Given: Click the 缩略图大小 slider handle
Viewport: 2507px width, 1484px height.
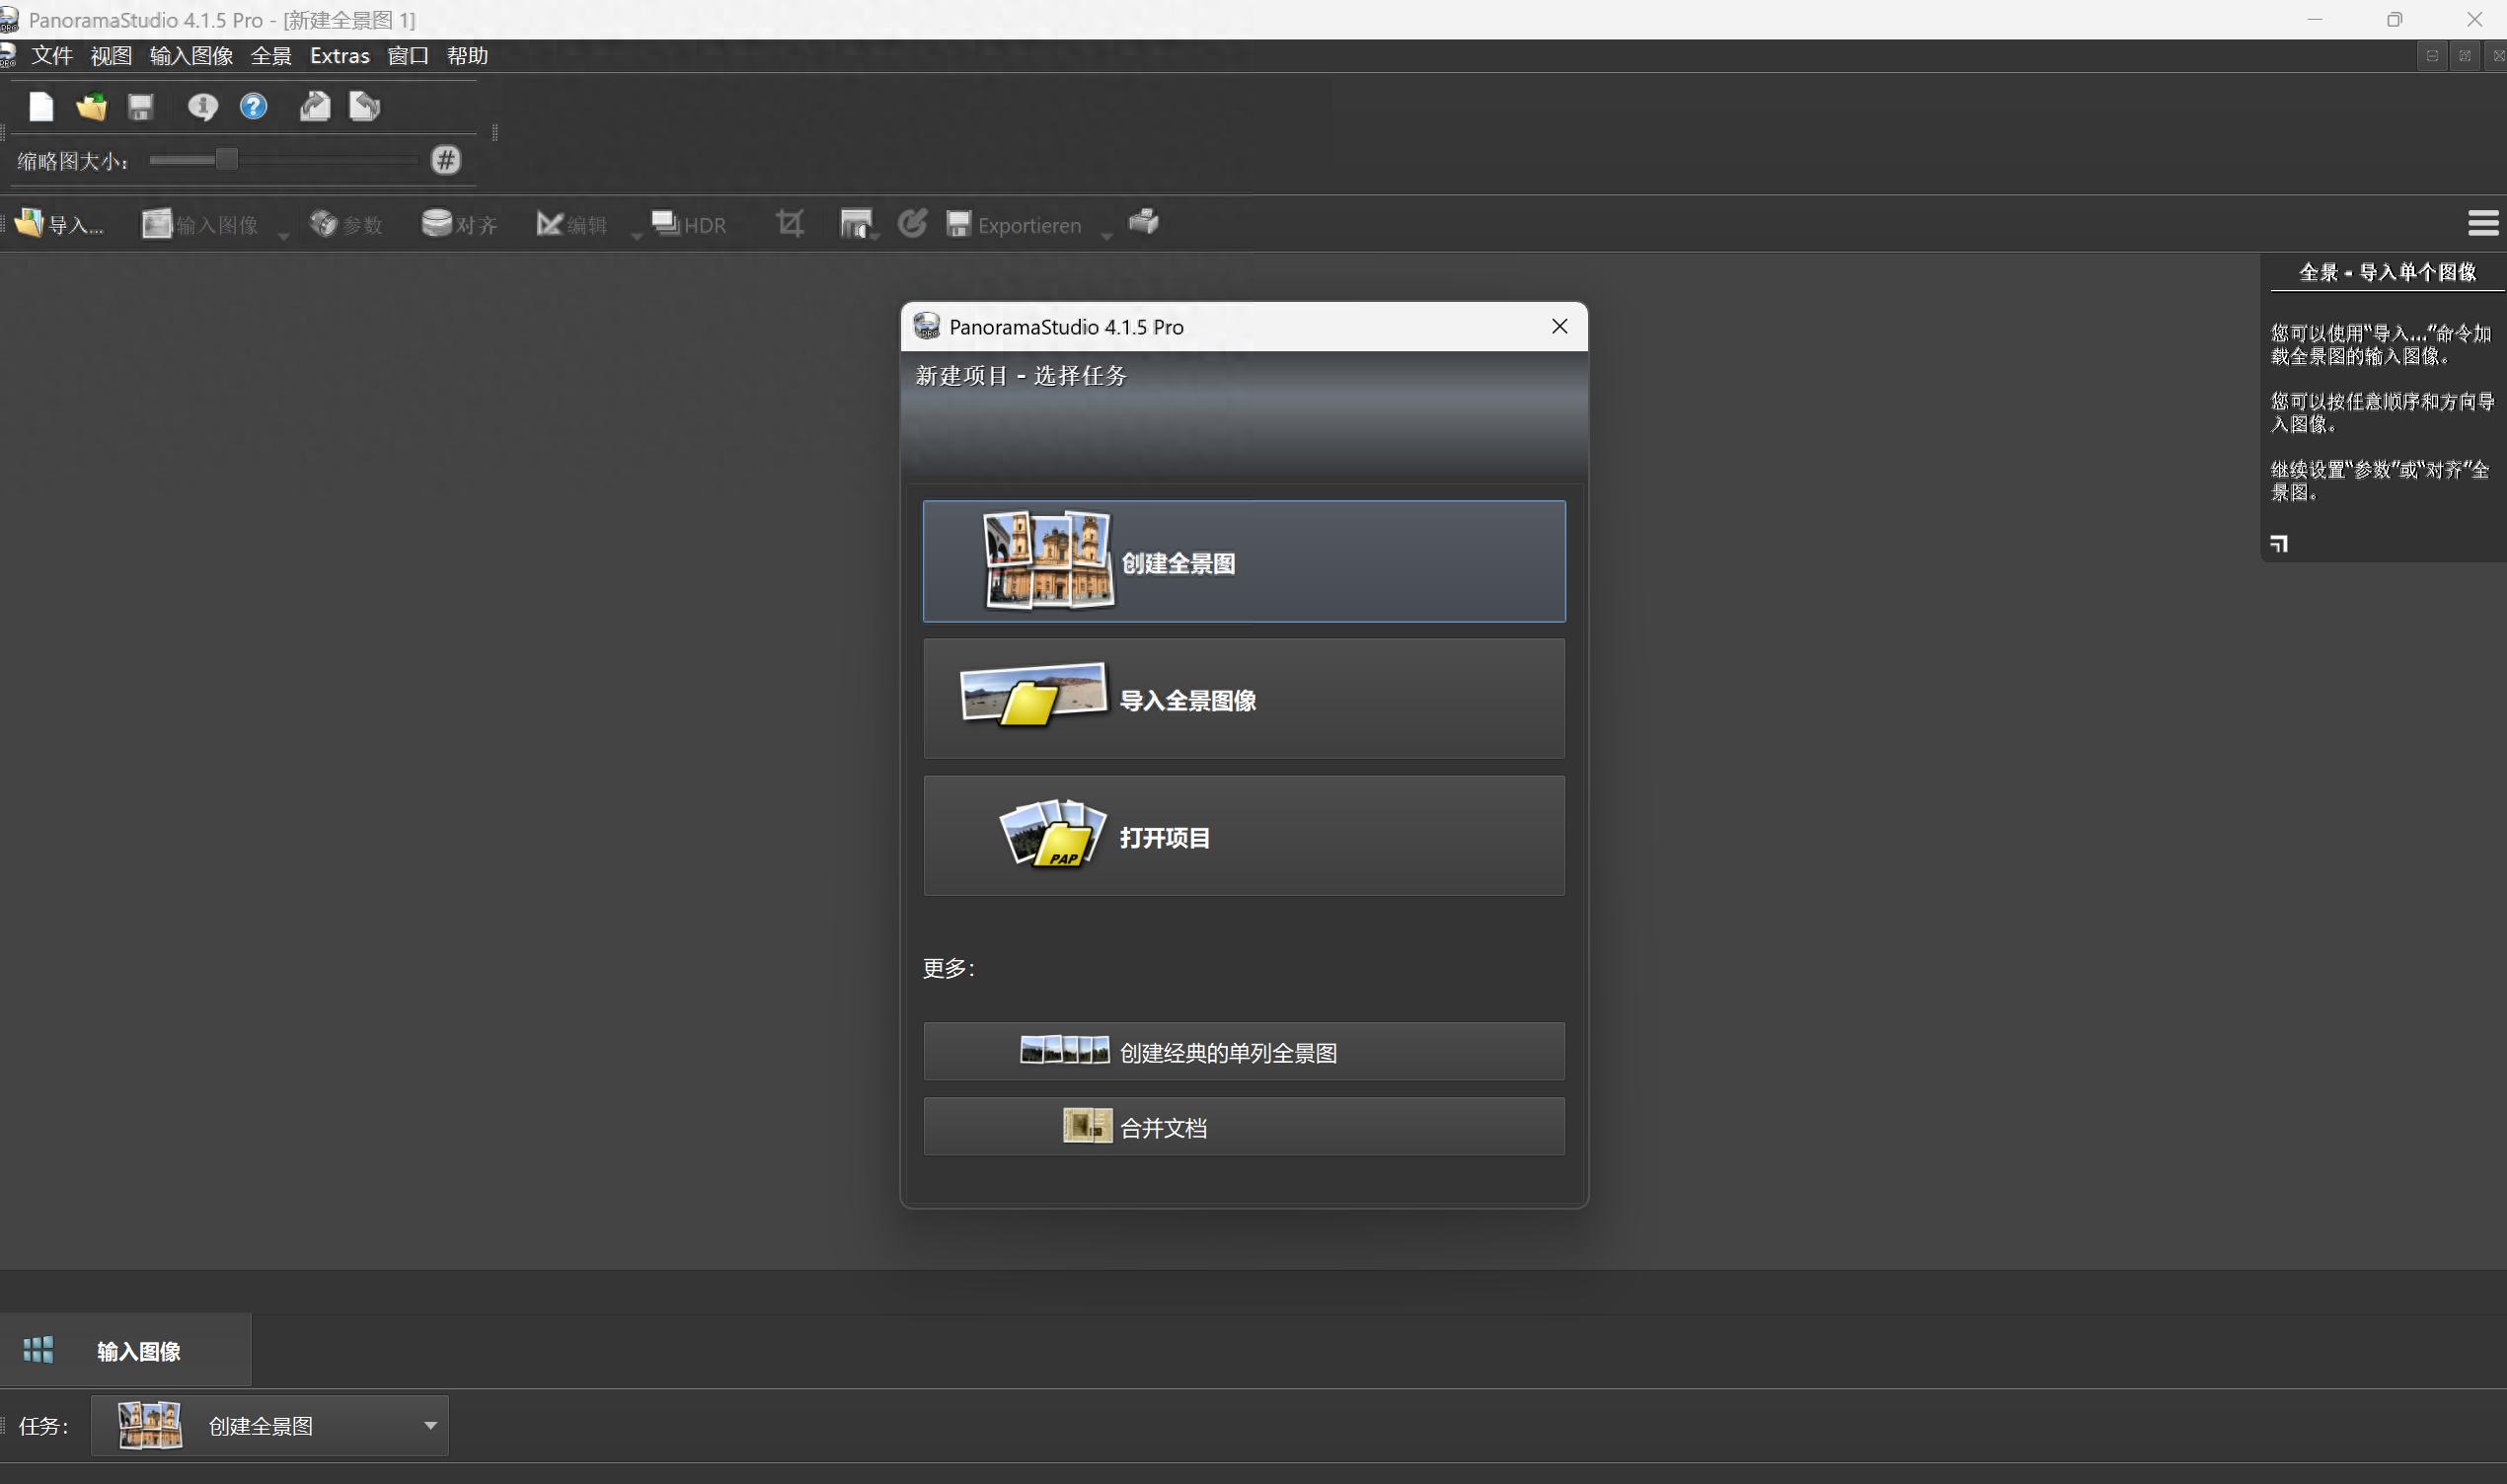Looking at the screenshot, I should (227, 160).
